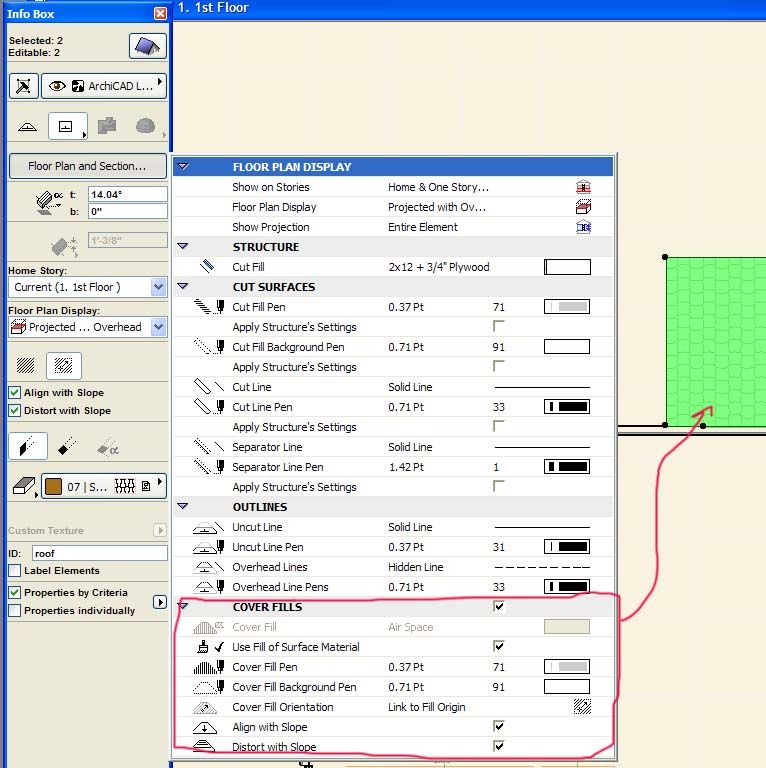
Task: Click the ID field containing roof
Action: point(99,553)
